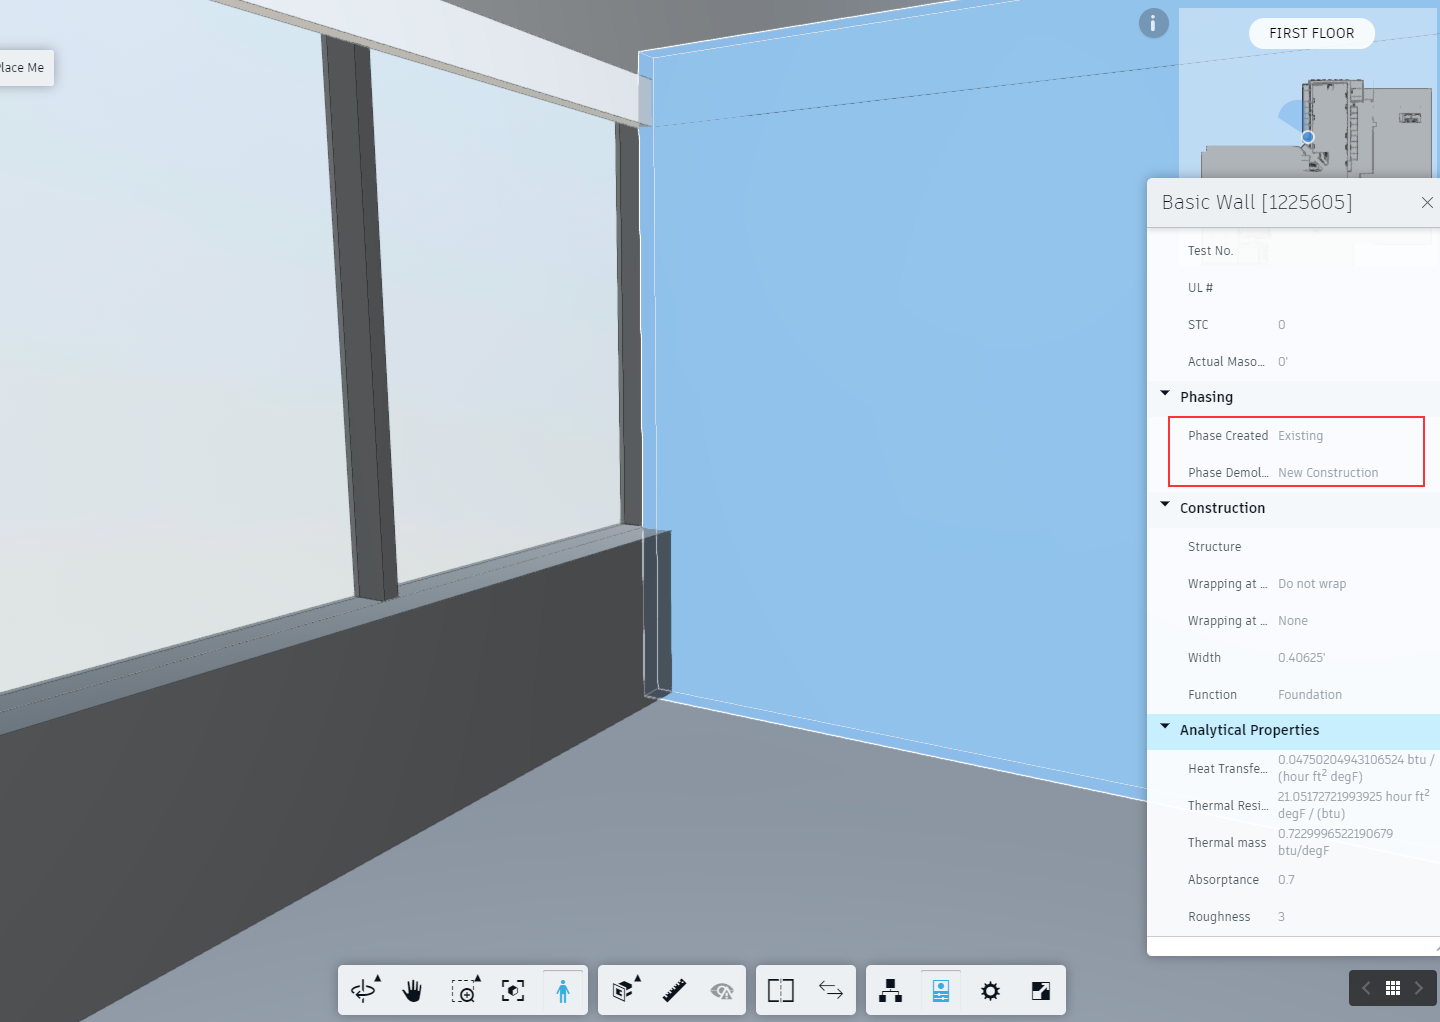Image resolution: width=1440 pixels, height=1022 pixels.
Task: Enable First Person walk mode
Action: point(562,990)
